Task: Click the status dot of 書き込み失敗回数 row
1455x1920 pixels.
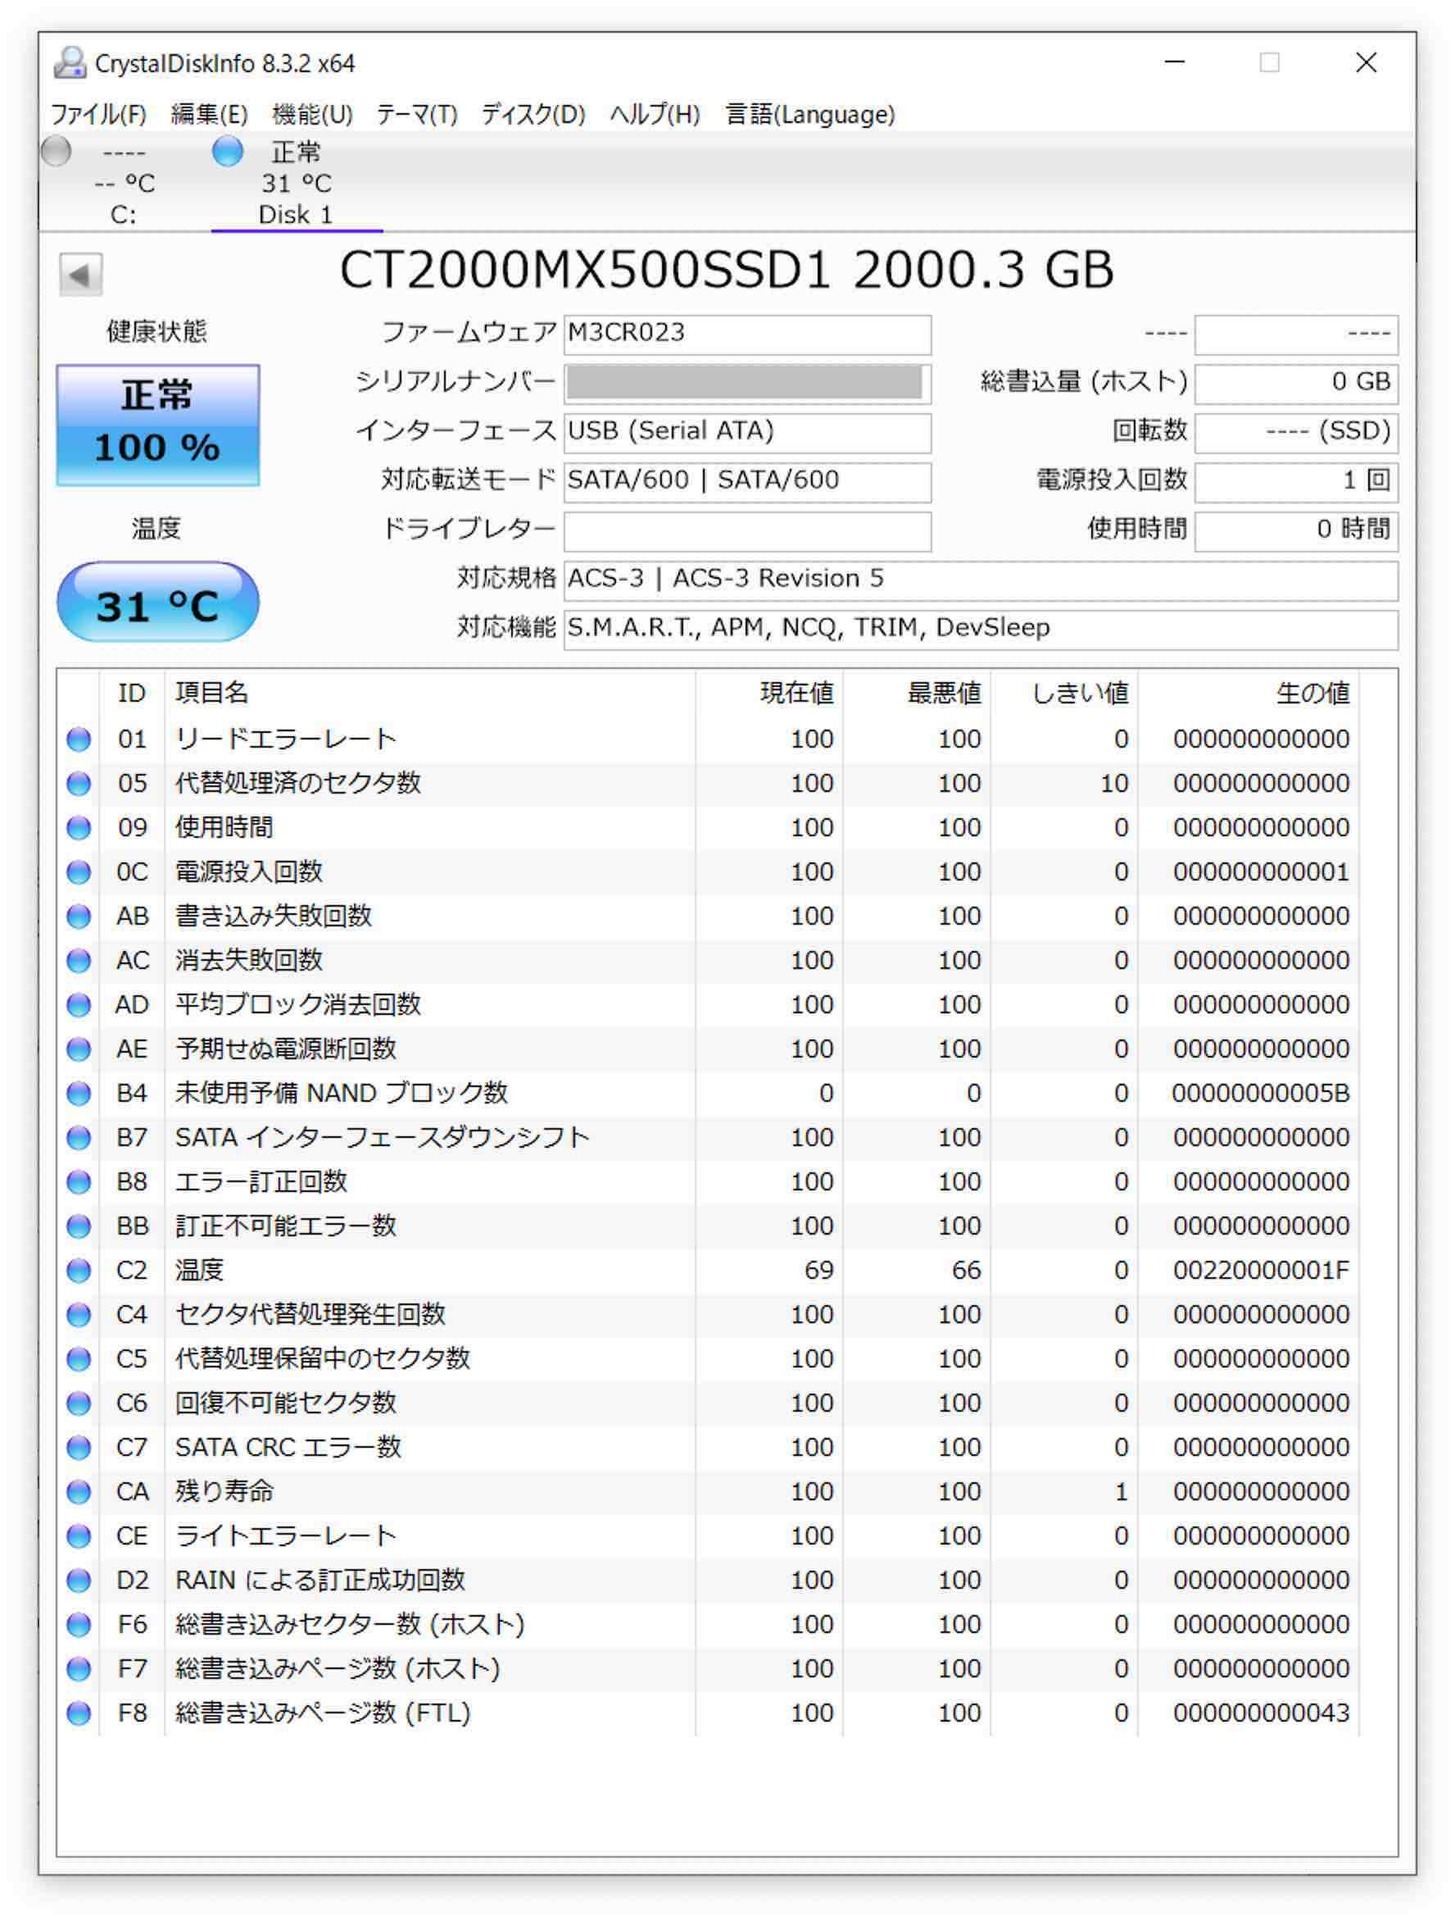Action: [x=79, y=916]
